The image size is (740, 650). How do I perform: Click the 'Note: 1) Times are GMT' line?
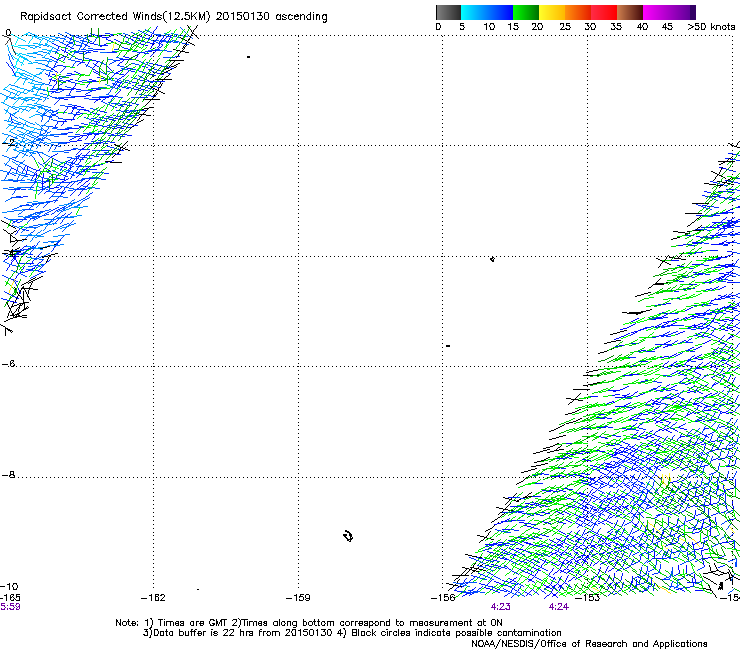tap(309, 623)
